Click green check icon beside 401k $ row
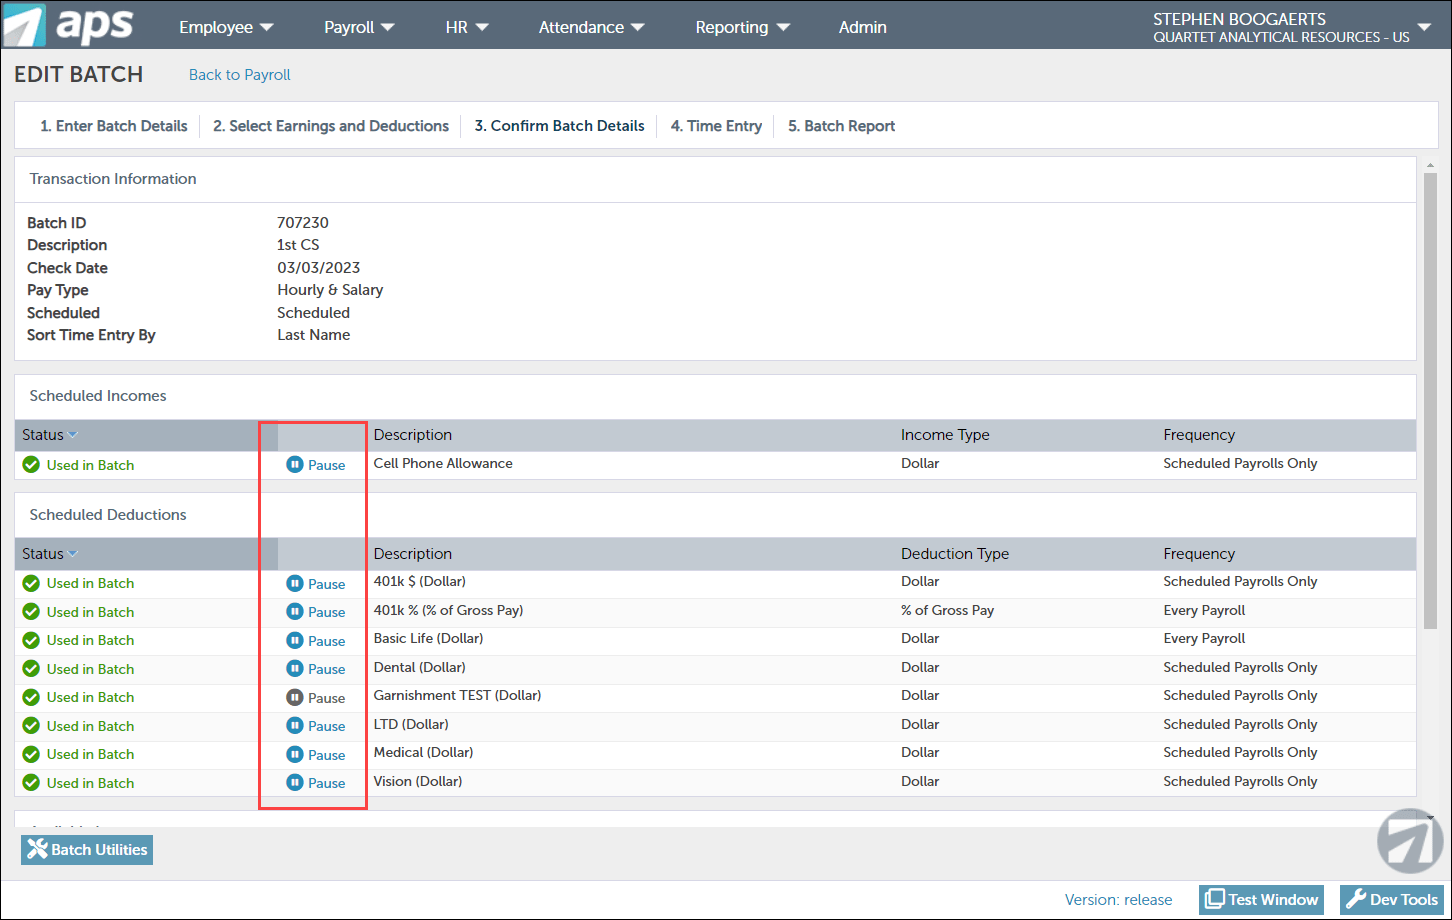 31,584
